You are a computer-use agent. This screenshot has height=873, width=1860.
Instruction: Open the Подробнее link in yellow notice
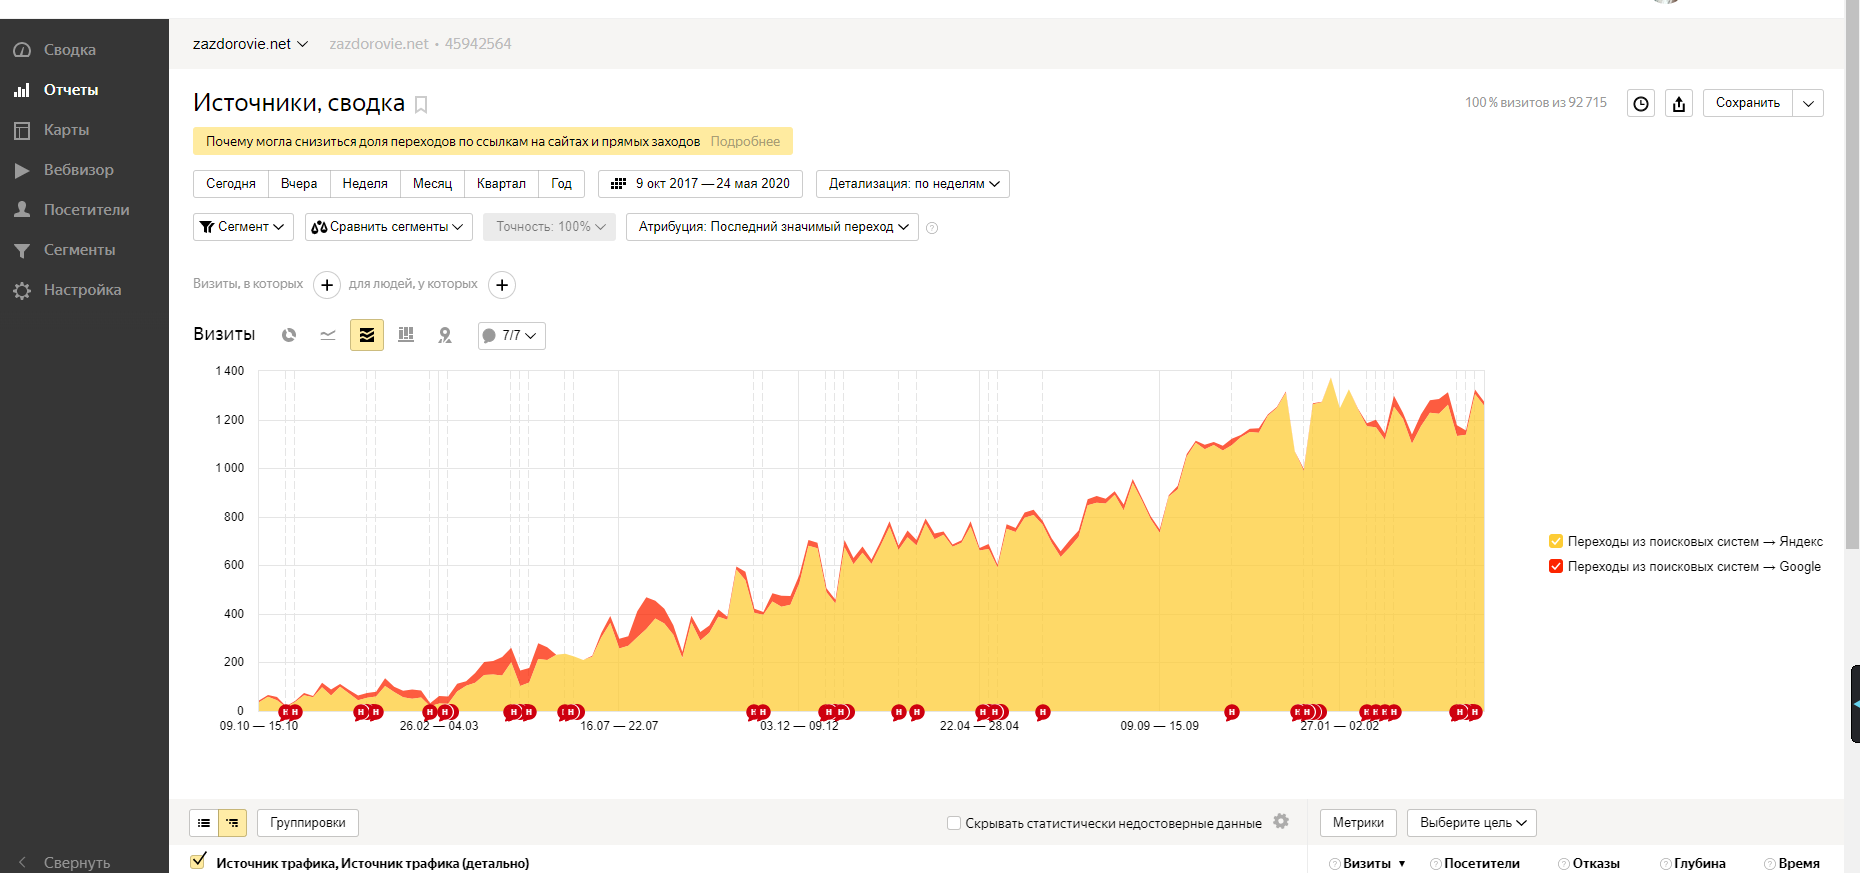(745, 141)
